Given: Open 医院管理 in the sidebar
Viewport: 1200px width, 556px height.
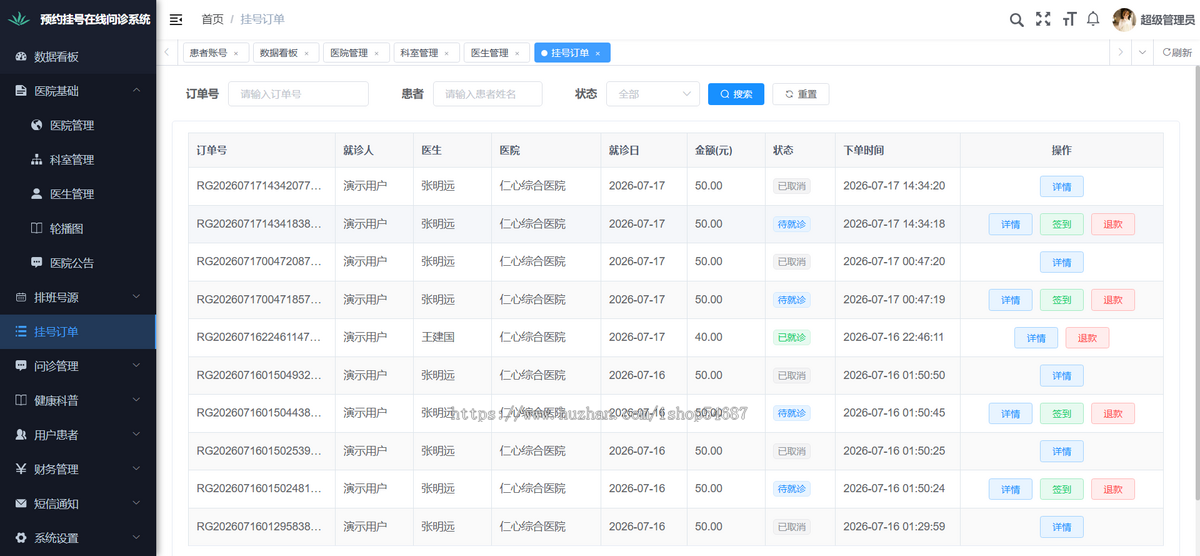Looking at the screenshot, I should [x=78, y=125].
